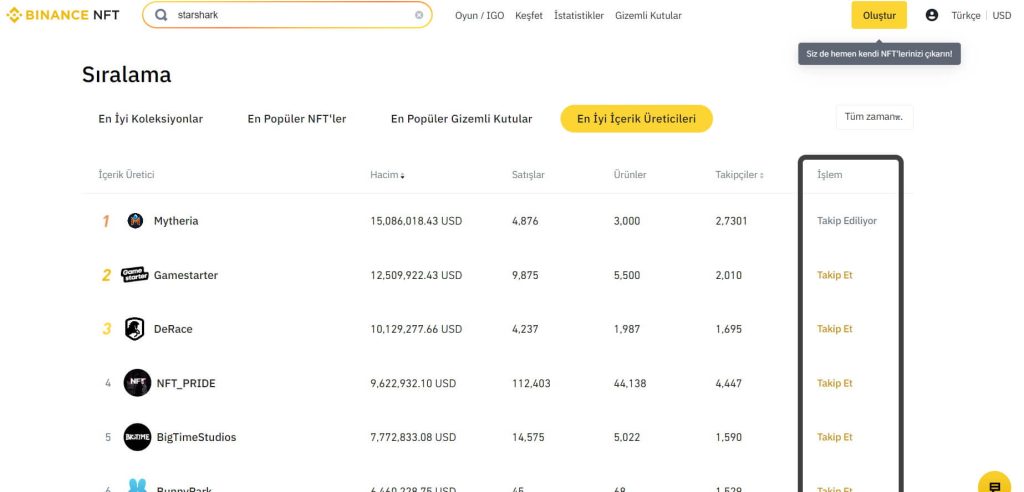1024x492 pixels.
Task: Click the Oluştur button
Action: pos(879,15)
